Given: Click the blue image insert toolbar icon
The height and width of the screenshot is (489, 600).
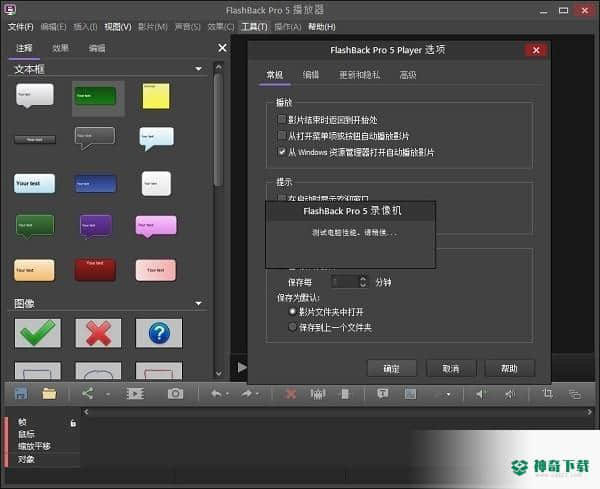Looking at the screenshot, I should tap(411, 394).
